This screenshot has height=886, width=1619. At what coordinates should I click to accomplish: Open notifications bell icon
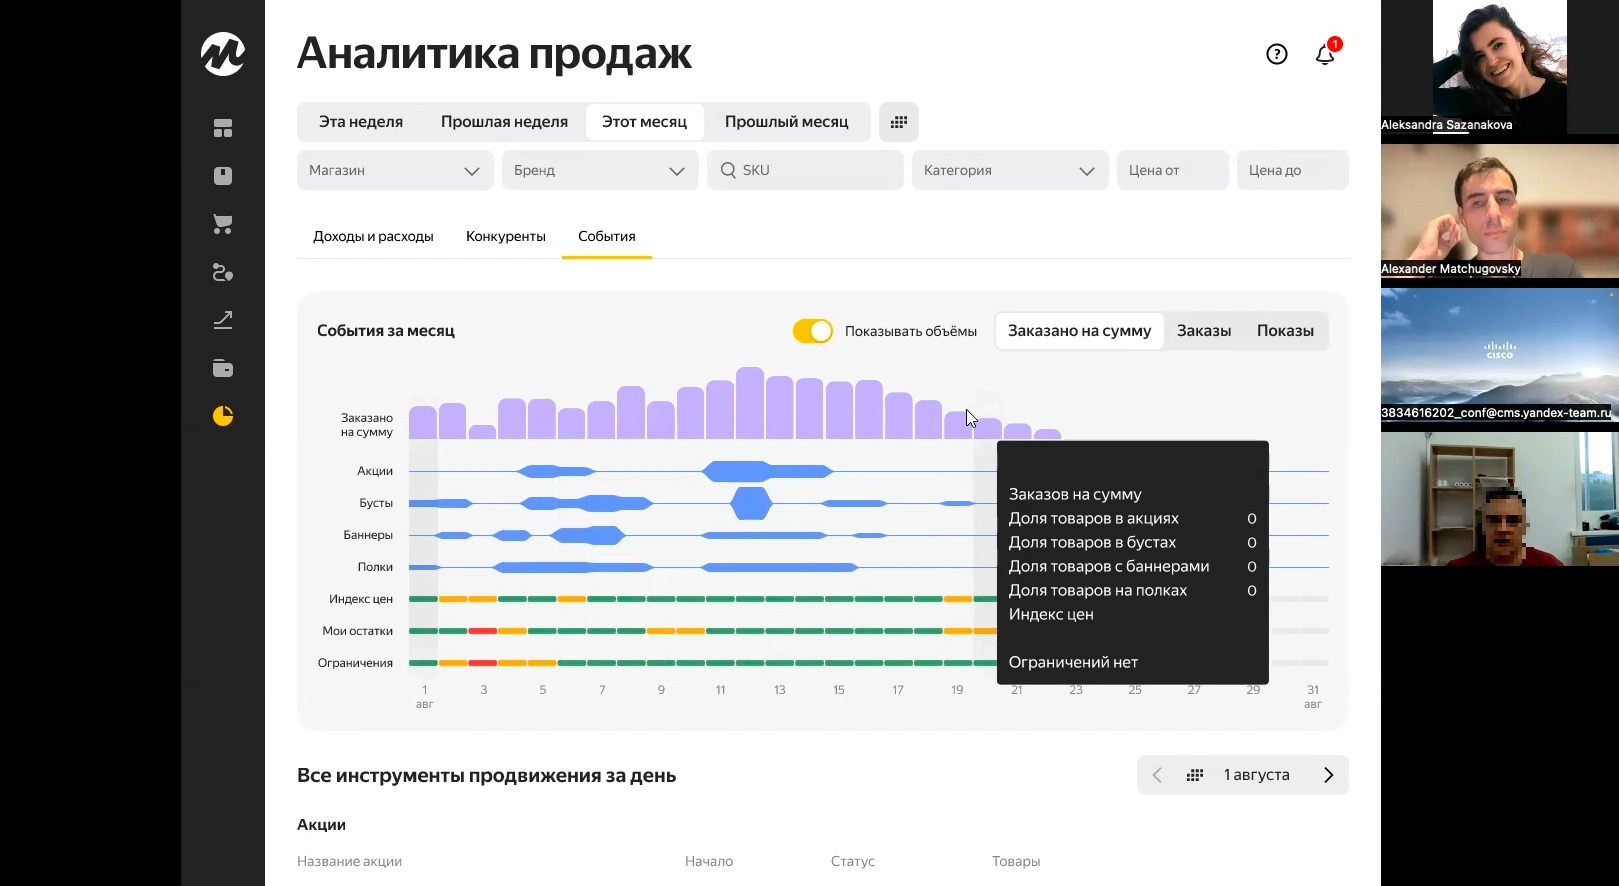coord(1326,54)
